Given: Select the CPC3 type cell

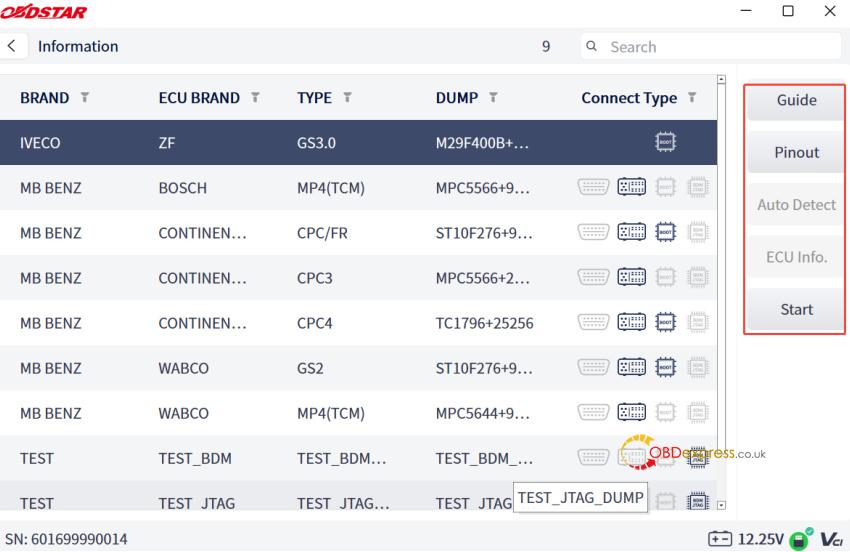Looking at the screenshot, I should point(314,278).
